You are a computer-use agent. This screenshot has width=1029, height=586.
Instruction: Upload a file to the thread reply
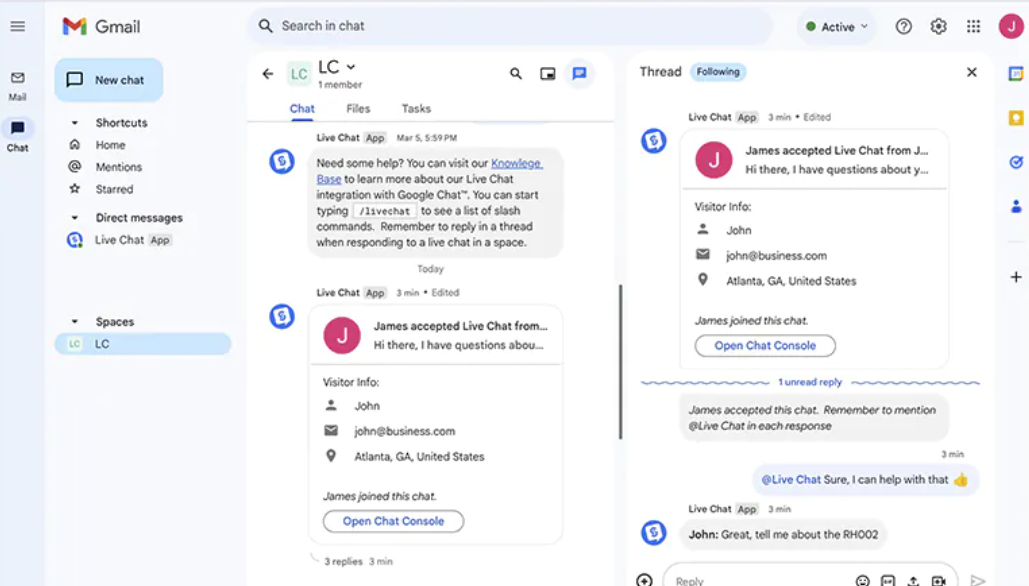(913, 579)
